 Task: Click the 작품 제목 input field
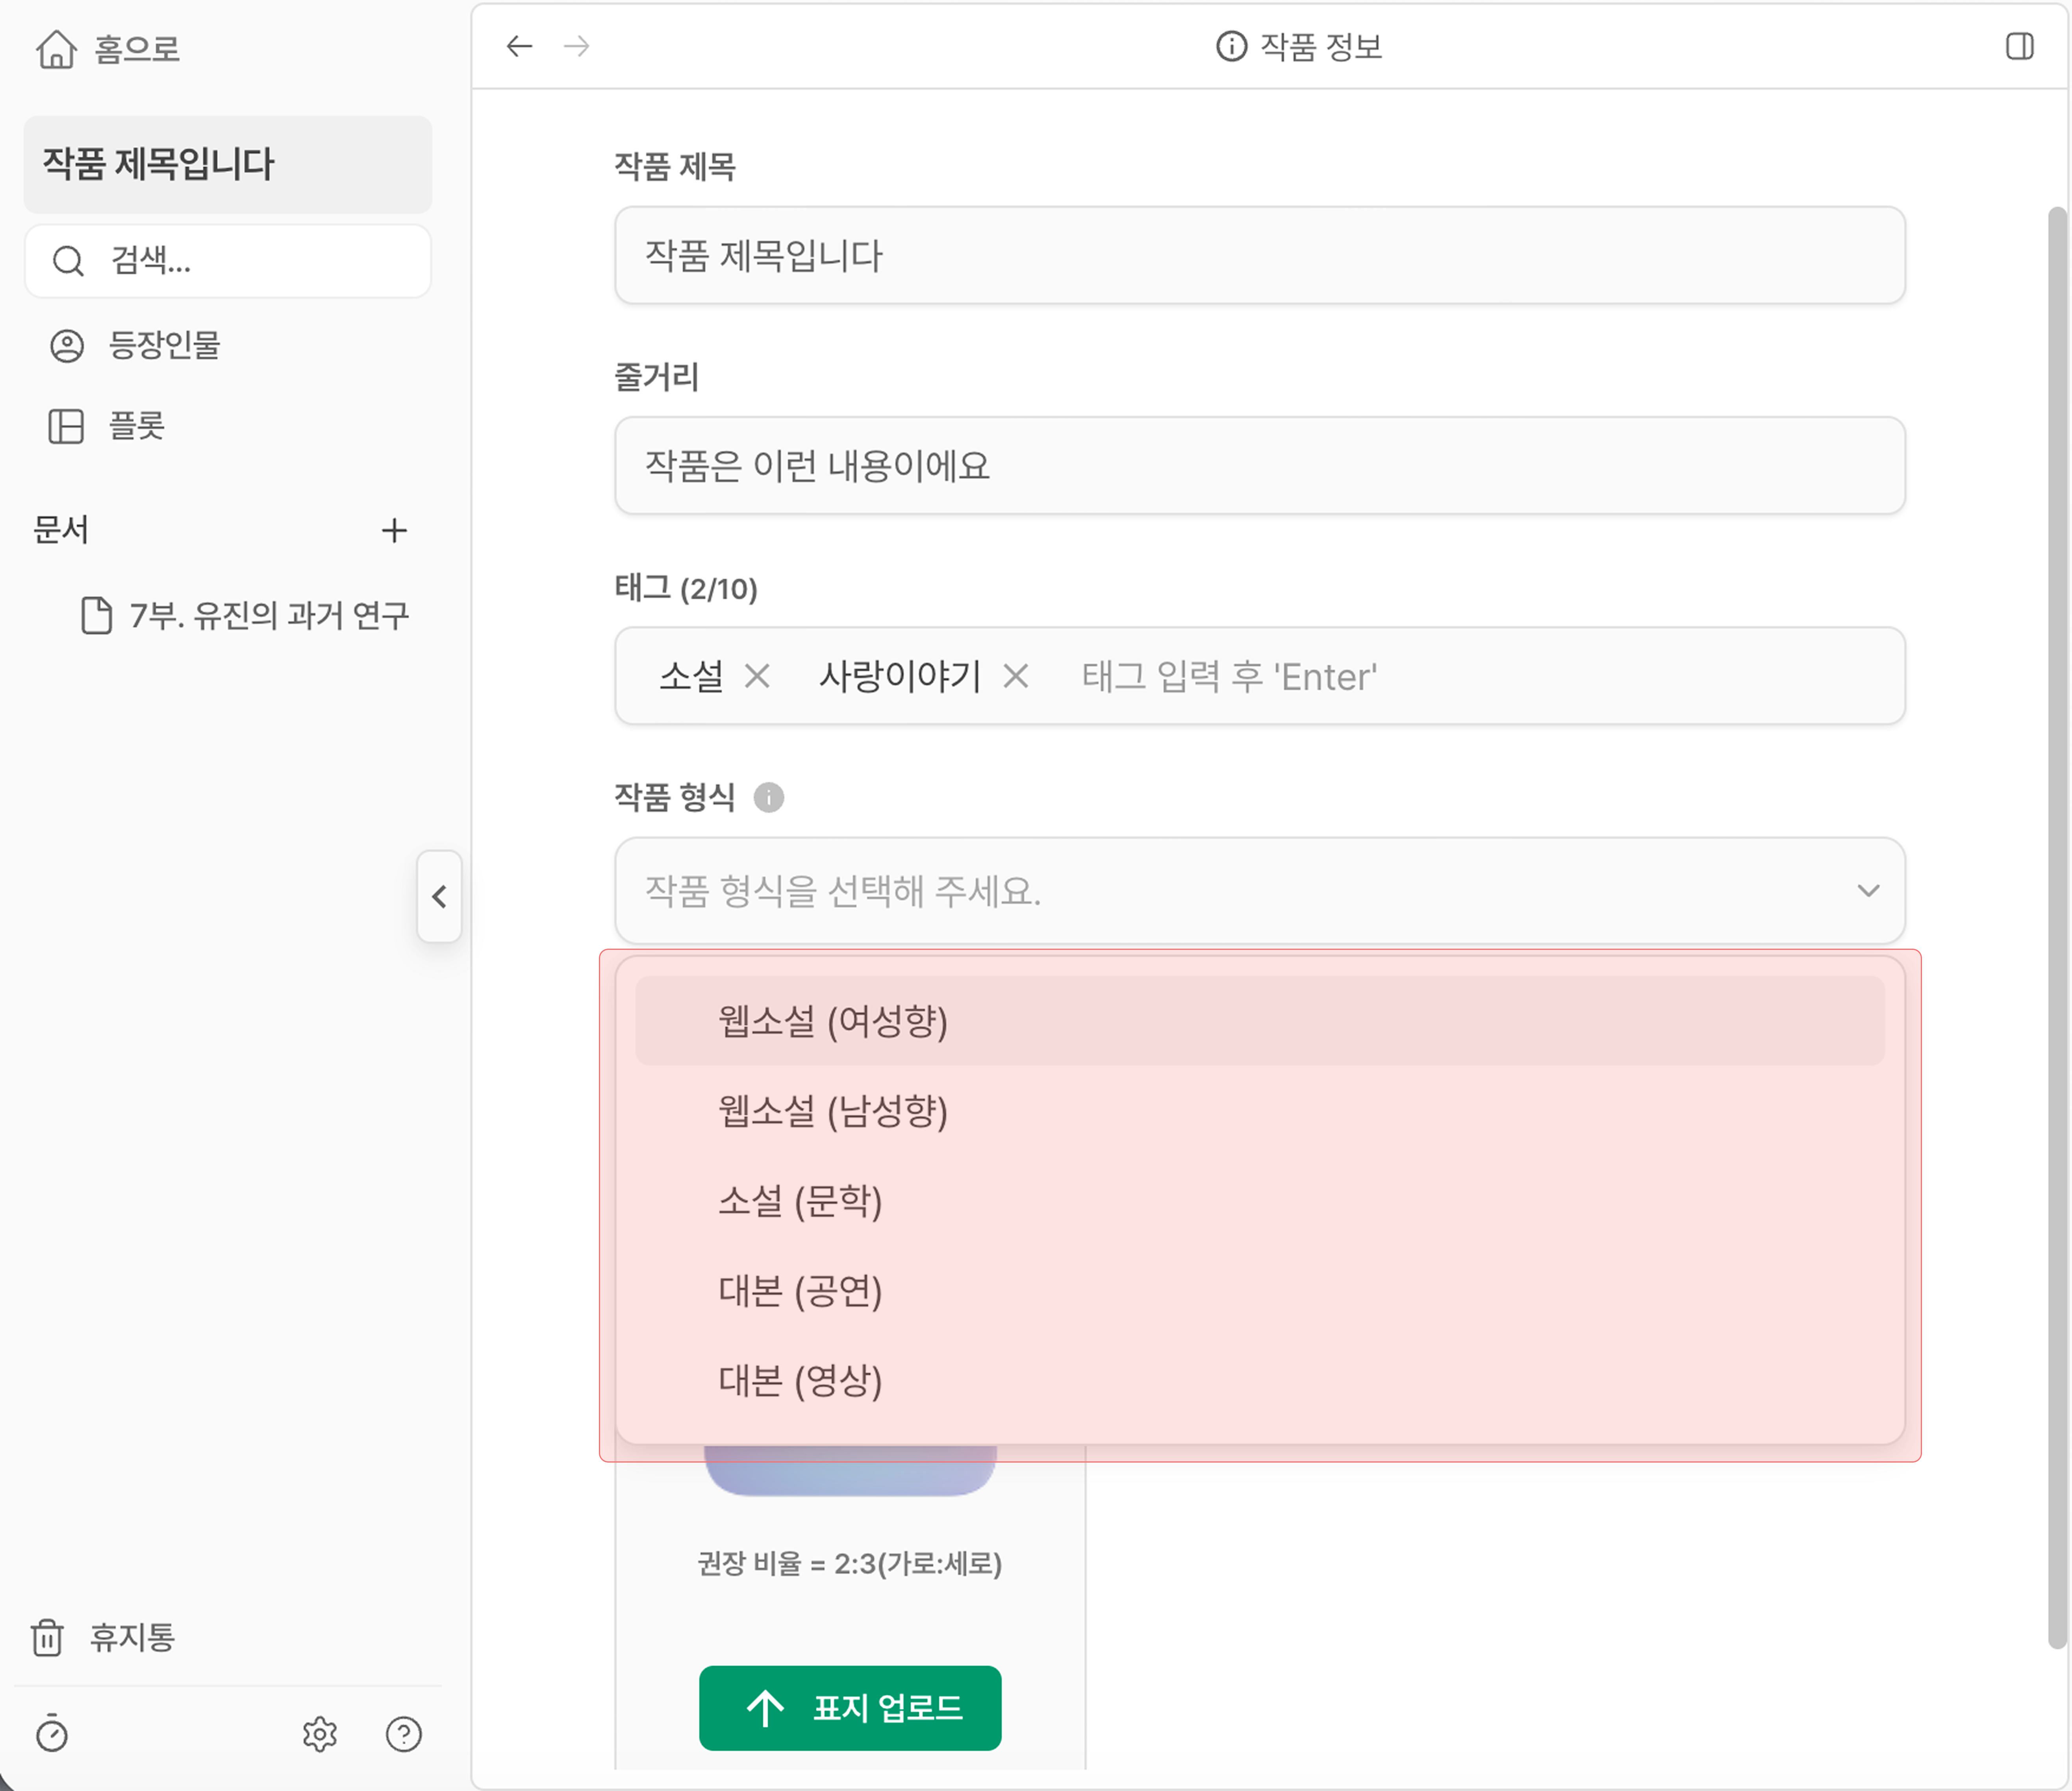coord(1260,255)
